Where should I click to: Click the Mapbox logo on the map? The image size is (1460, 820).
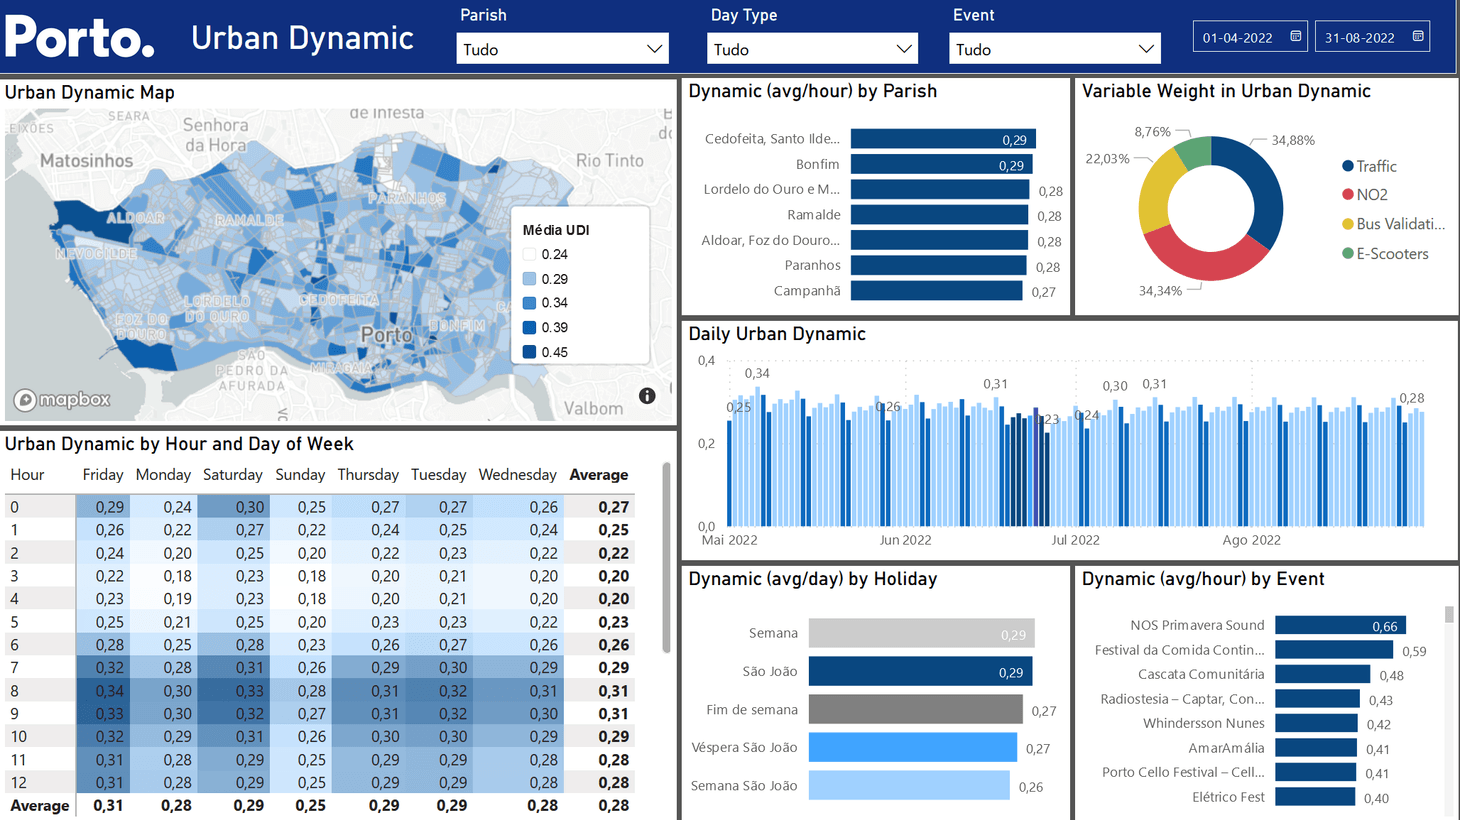(x=62, y=400)
